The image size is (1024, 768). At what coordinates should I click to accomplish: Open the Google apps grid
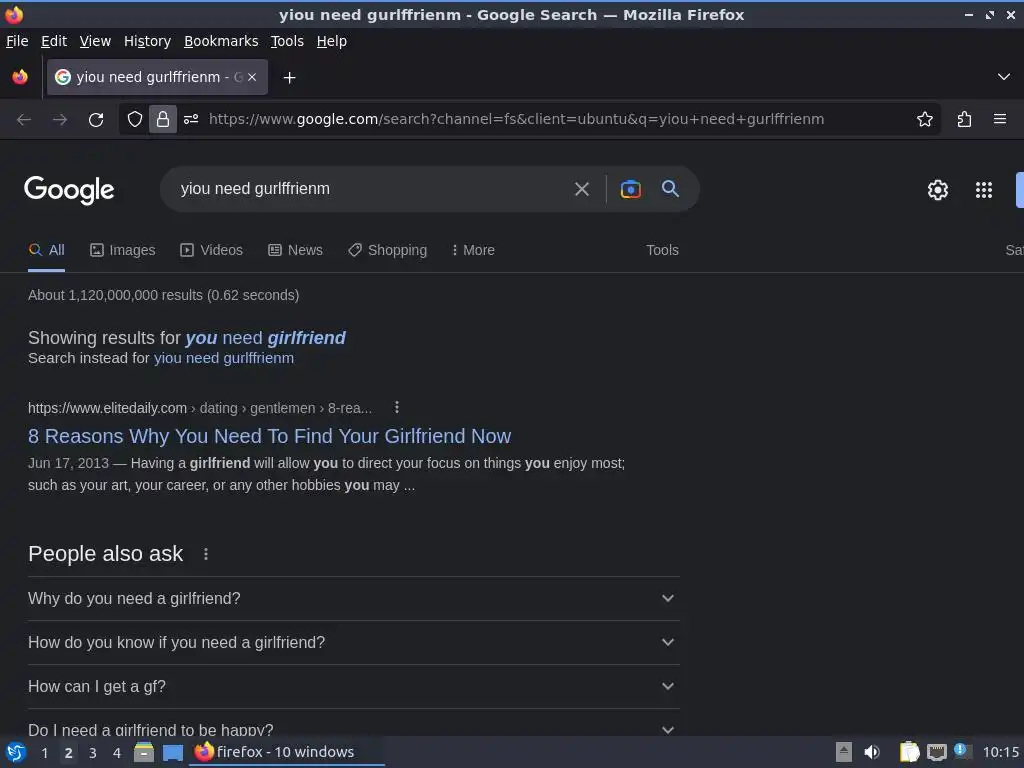click(984, 190)
